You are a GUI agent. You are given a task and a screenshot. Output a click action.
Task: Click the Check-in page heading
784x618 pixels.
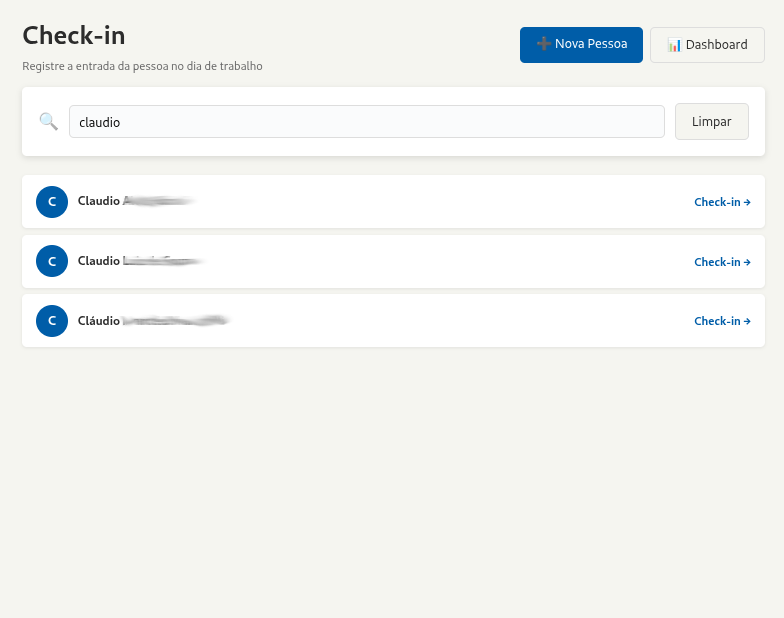(x=74, y=35)
